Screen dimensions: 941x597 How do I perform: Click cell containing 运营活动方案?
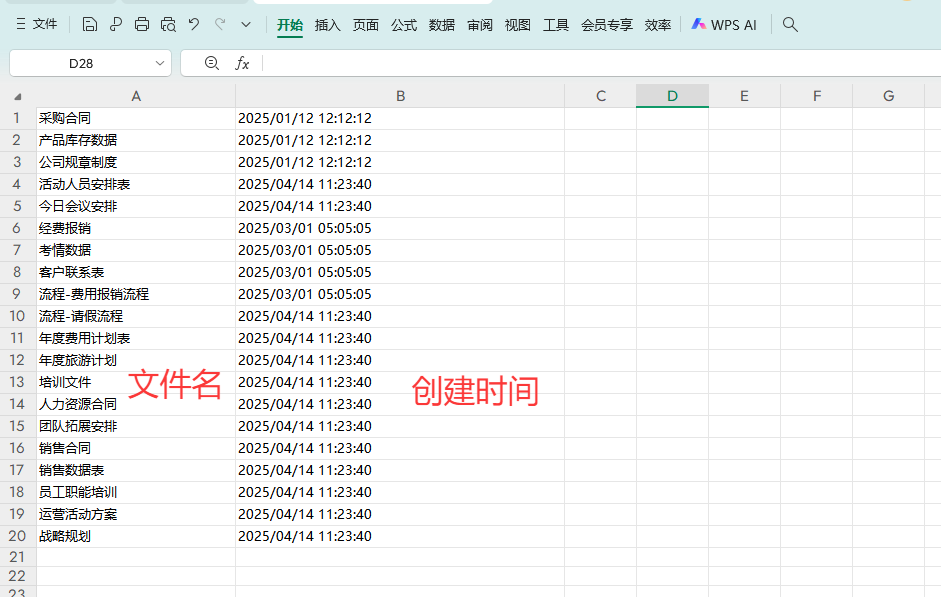136,514
